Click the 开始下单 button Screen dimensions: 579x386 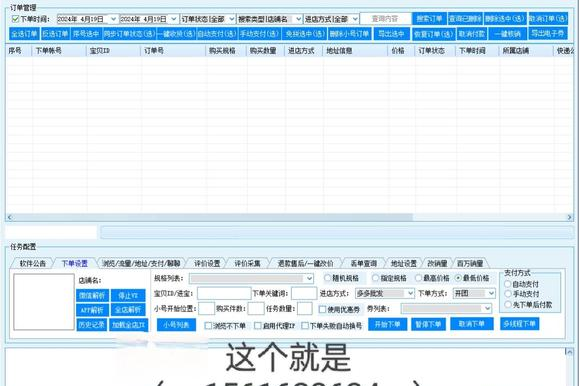[388, 324]
